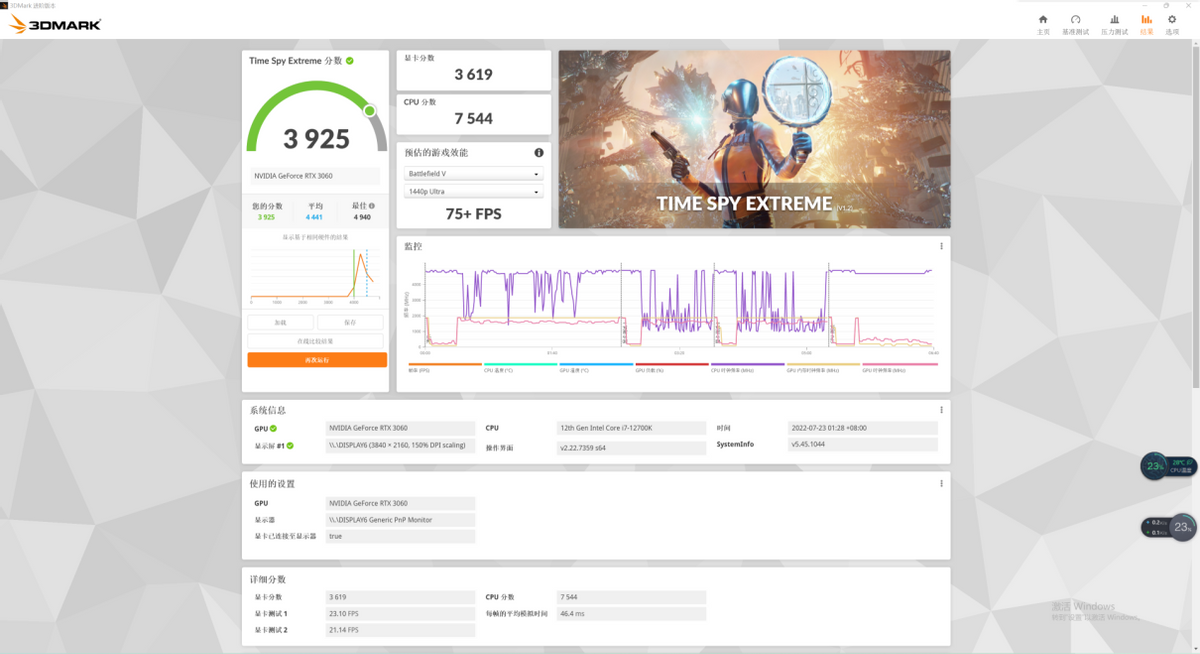The height and width of the screenshot is (654, 1200).
Task: Open the monitoring panel three-dot menu
Action: tap(941, 246)
